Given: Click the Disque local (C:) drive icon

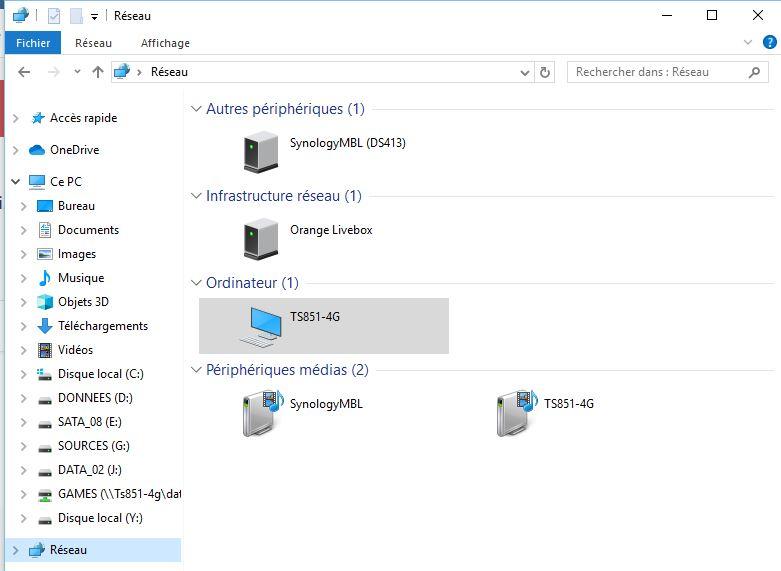Looking at the screenshot, I should [45, 374].
